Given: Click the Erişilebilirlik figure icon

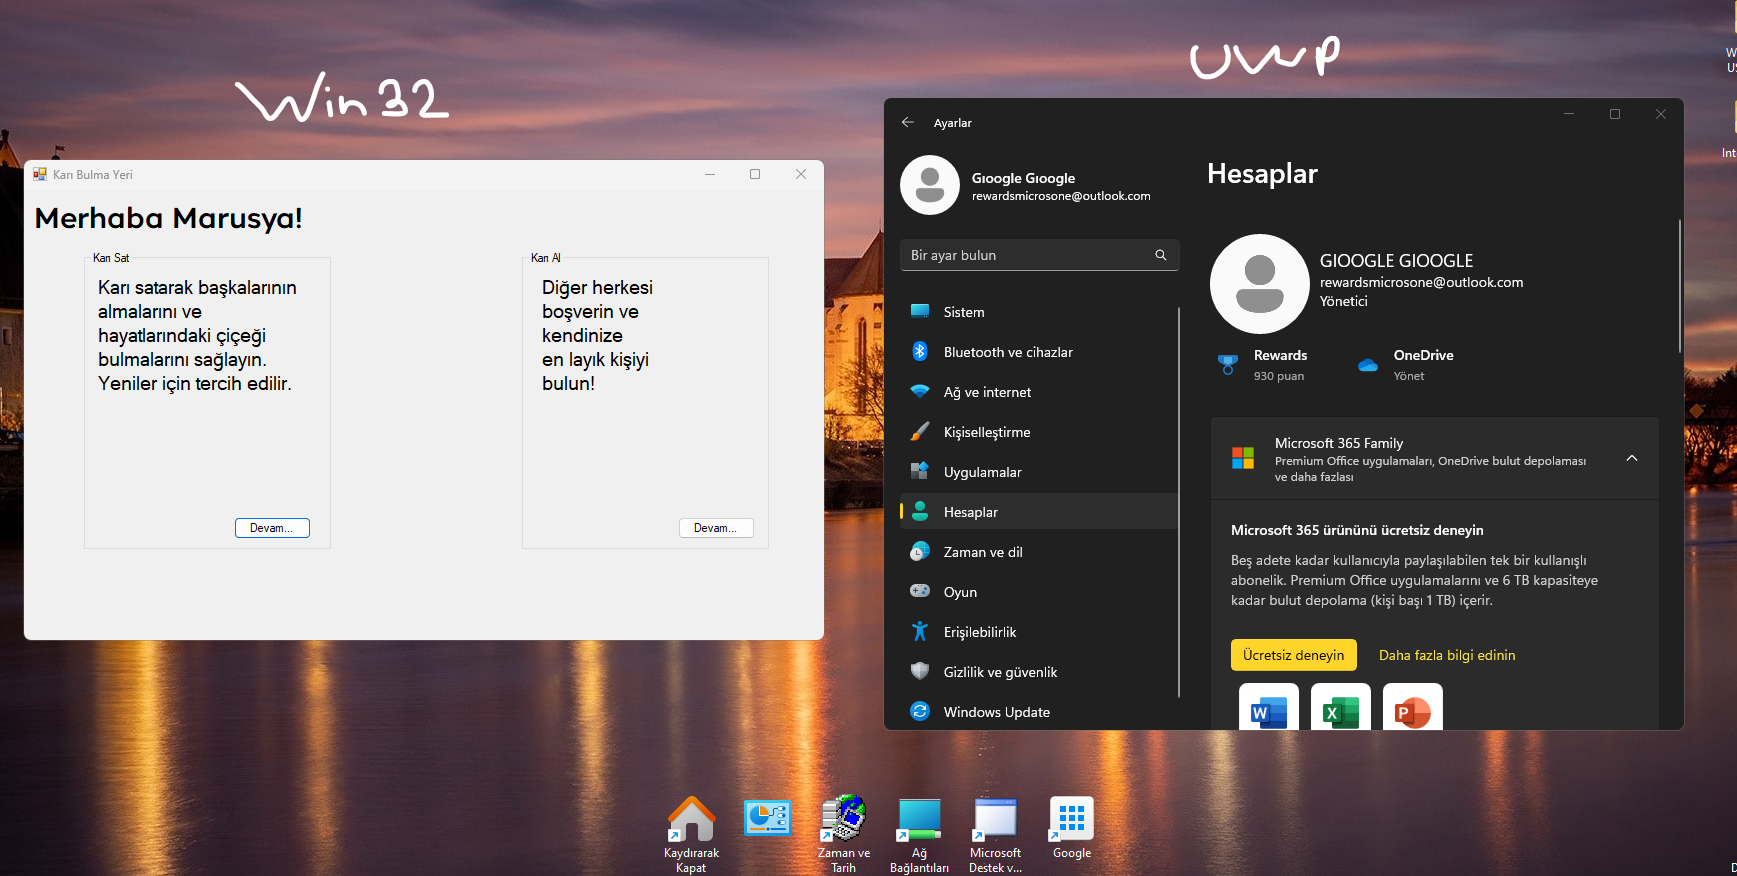Looking at the screenshot, I should pos(920,631).
